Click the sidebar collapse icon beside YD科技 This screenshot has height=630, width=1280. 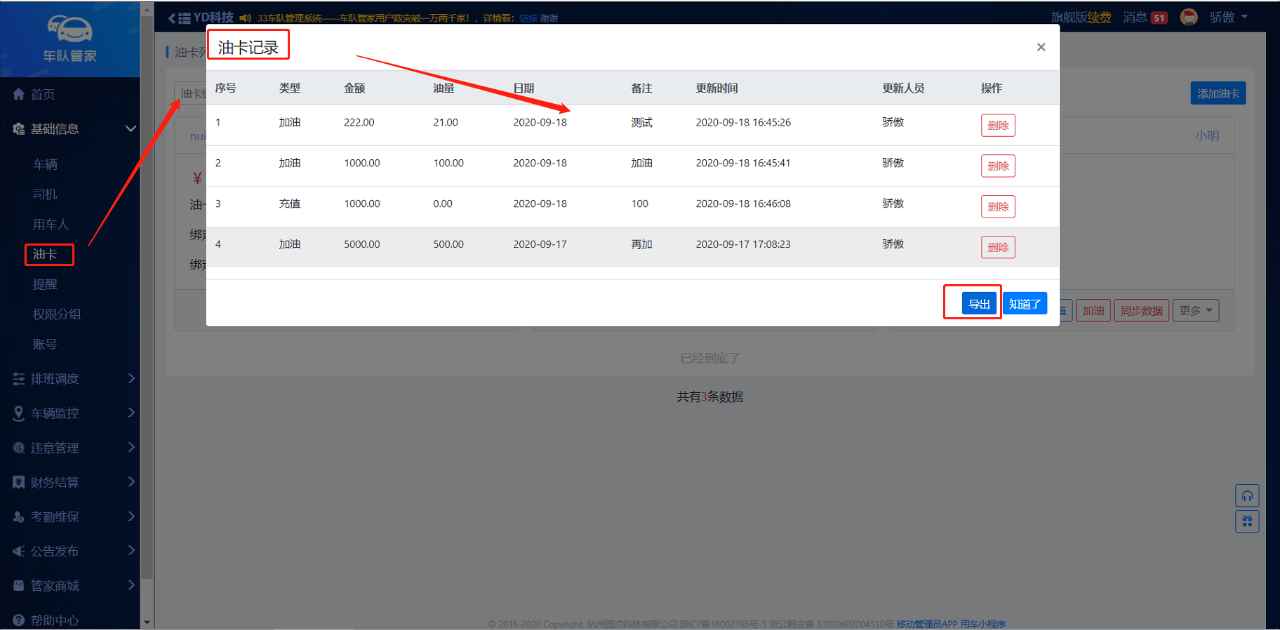(x=179, y=18)
